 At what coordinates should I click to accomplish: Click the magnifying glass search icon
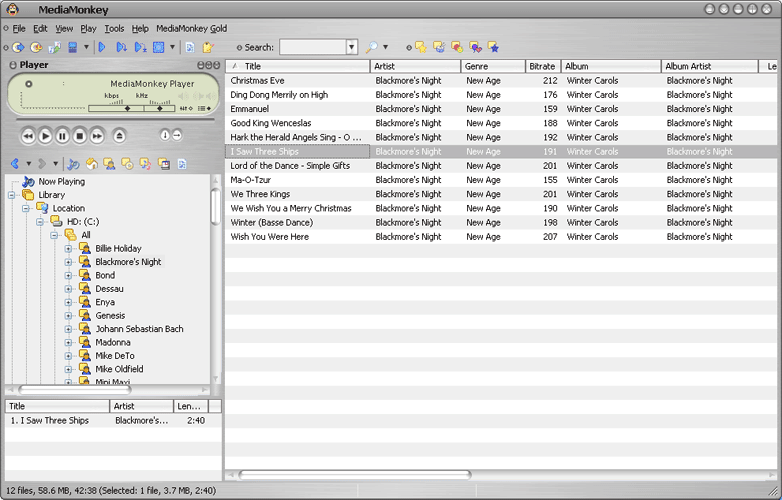(371, 47)
